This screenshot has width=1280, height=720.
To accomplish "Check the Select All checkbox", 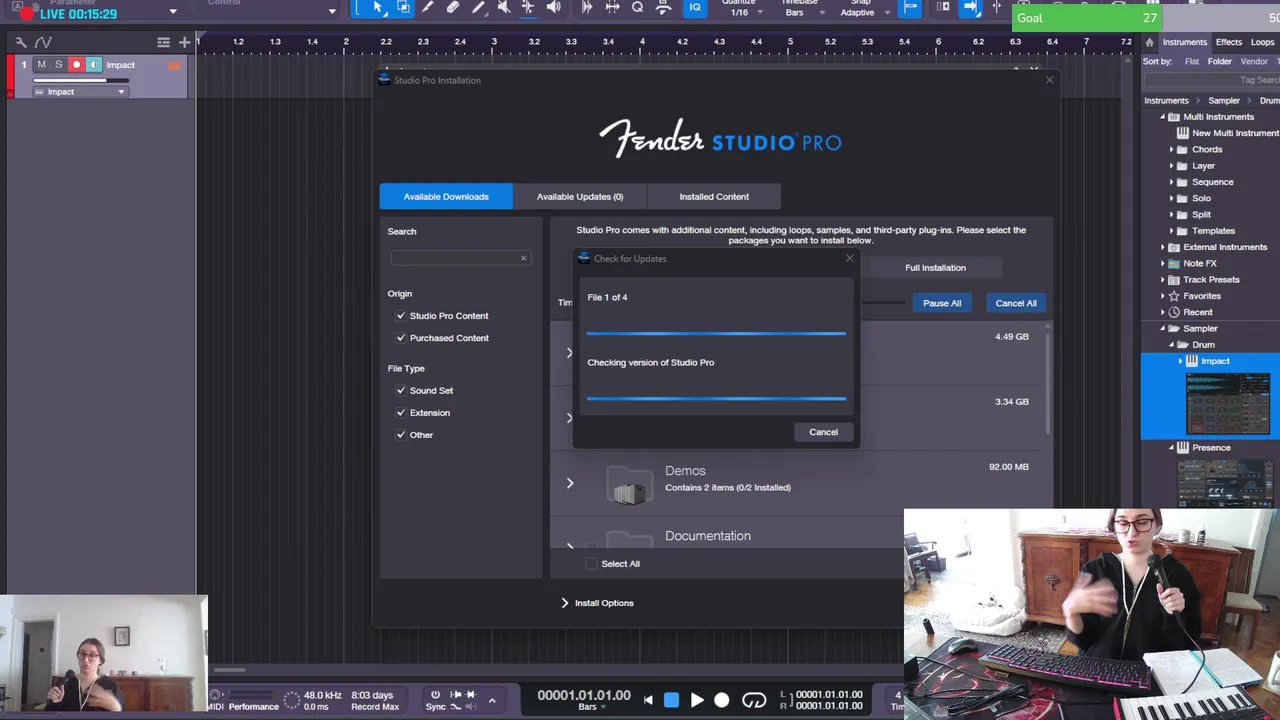I will [x=591, y=564].
